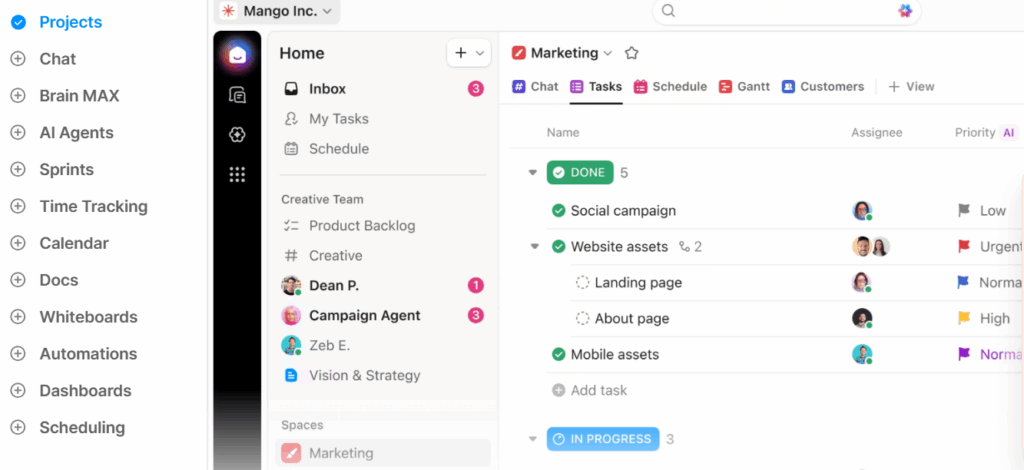Image resolution: width=1024 pixels, height=470 pixels.
Task: Click the Assignee column header
Action: click(x=876, y=133)
